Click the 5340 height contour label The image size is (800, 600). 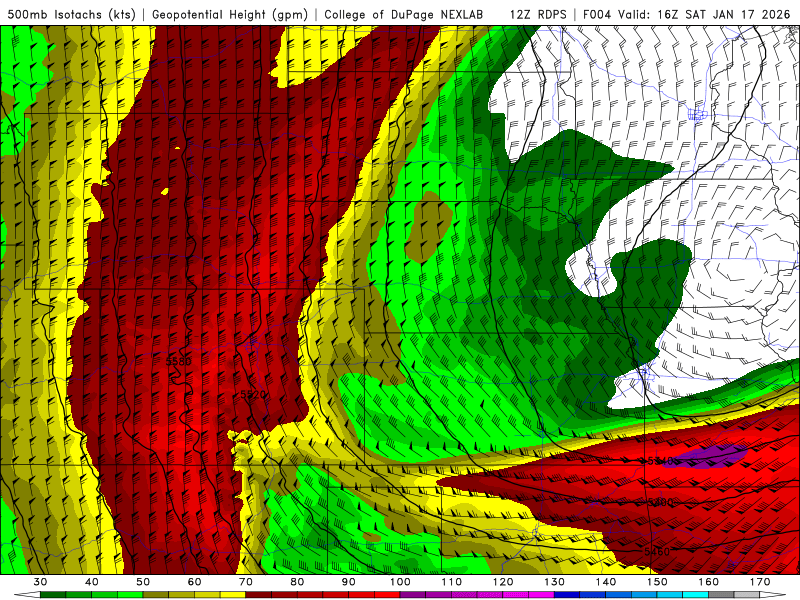click(x=662, y=461)
